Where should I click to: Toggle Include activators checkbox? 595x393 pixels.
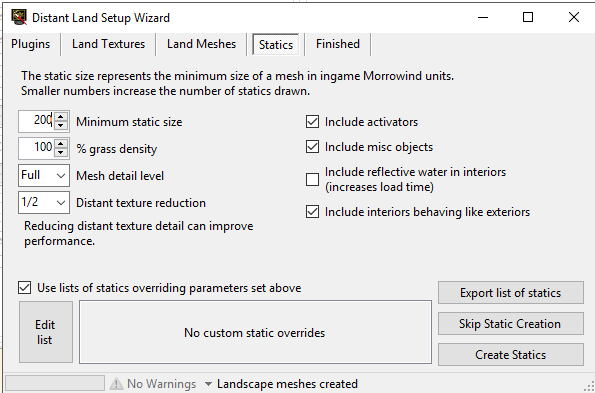(x=312, y=122)
